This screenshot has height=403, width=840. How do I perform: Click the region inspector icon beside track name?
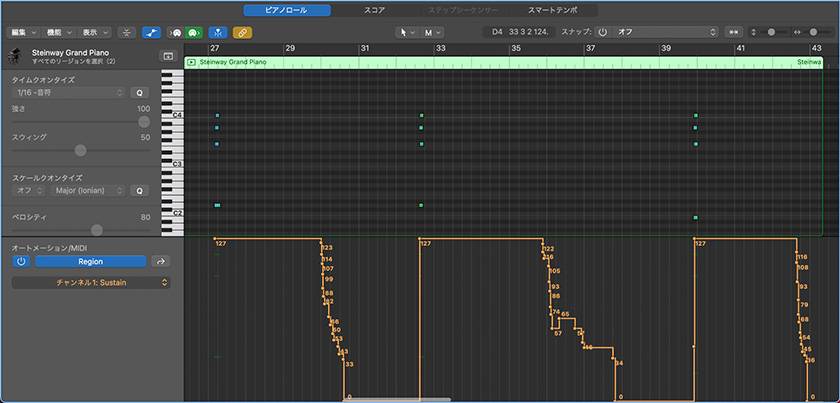167,56
